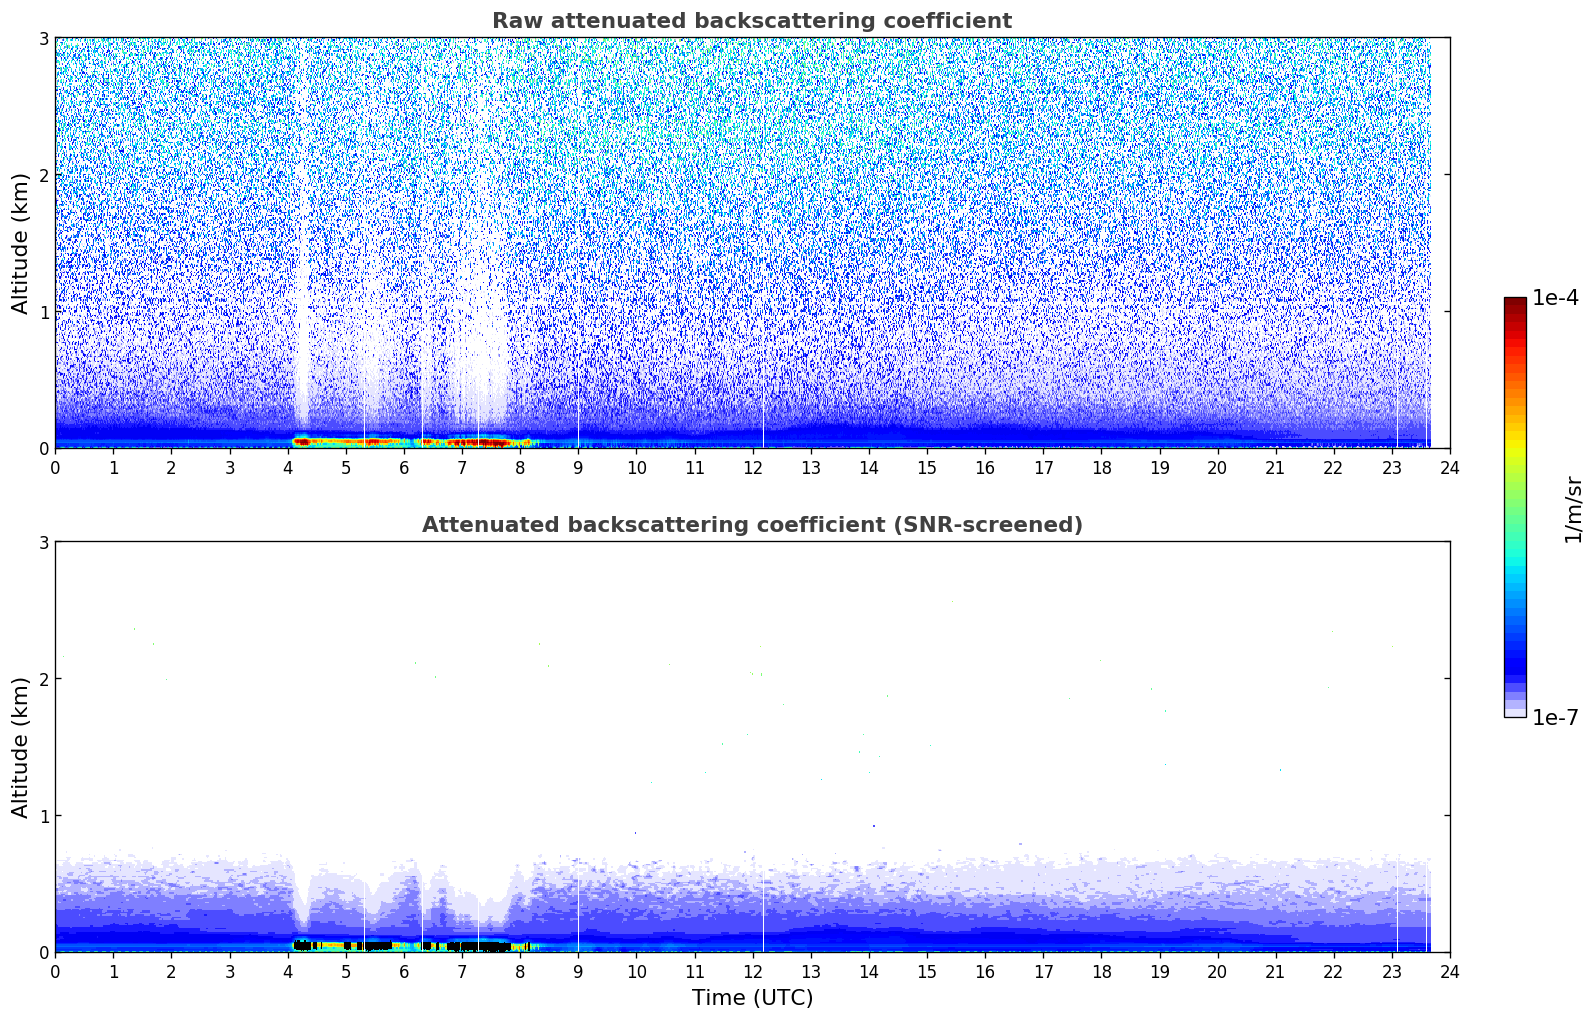Click hour 12 tick label on bottom time axis
The image size is (1595, 1020).
pyautogui.click(x=752, y=972)
